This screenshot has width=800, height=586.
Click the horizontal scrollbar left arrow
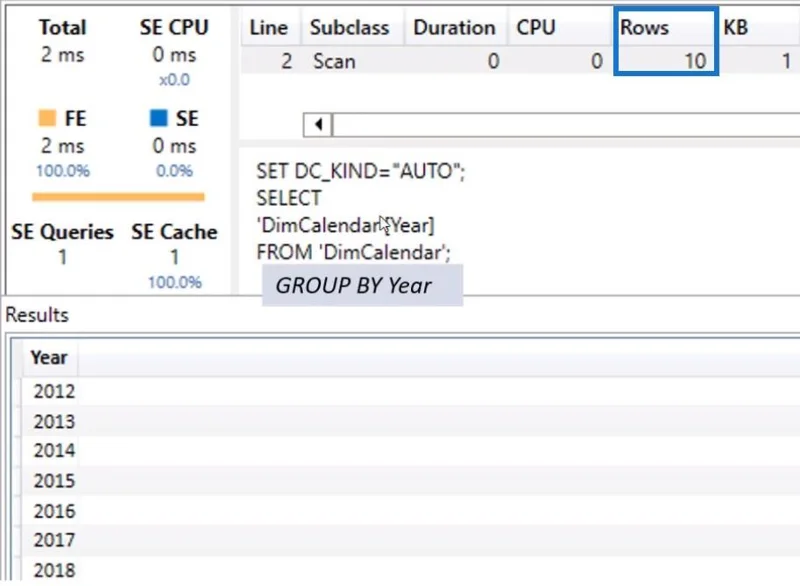(x=318, y=124)
